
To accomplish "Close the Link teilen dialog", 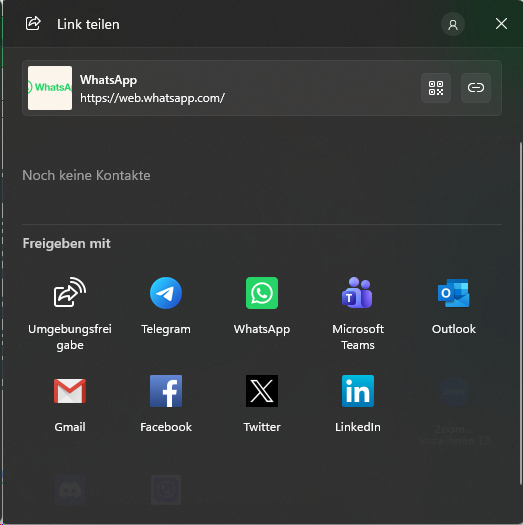I will pos(501,24).
